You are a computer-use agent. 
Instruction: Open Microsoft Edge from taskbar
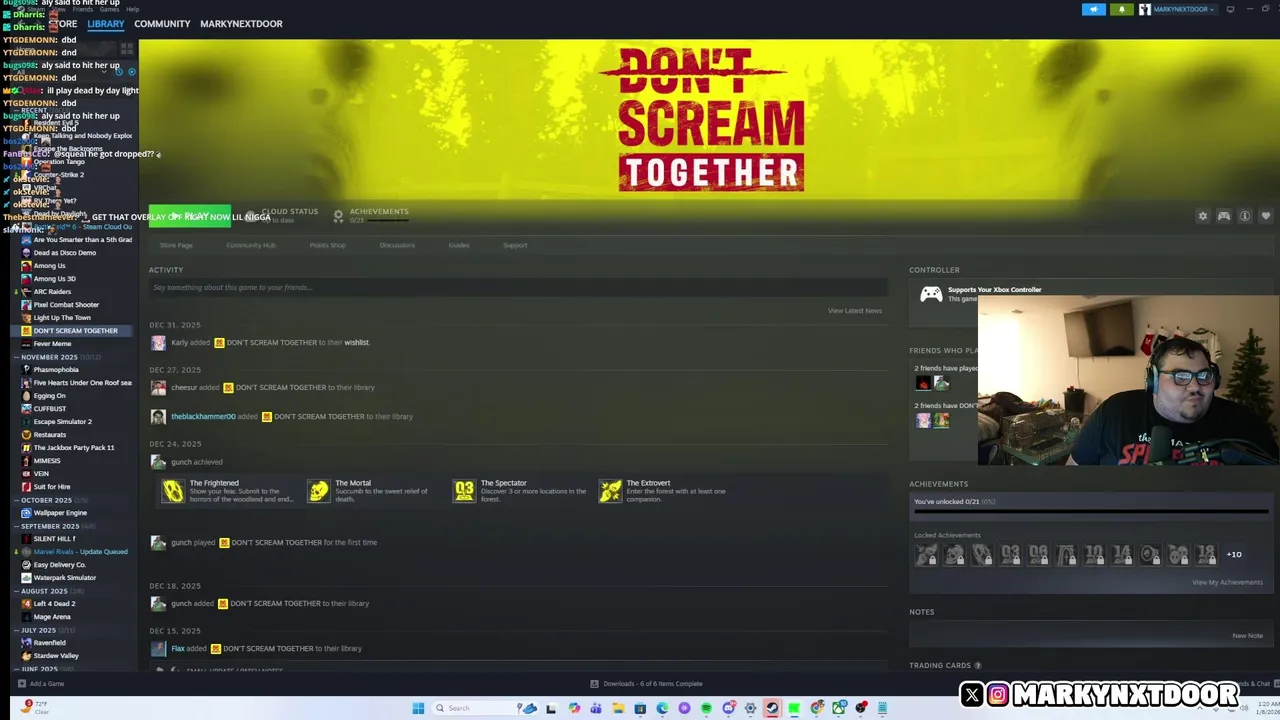point(662,708)
